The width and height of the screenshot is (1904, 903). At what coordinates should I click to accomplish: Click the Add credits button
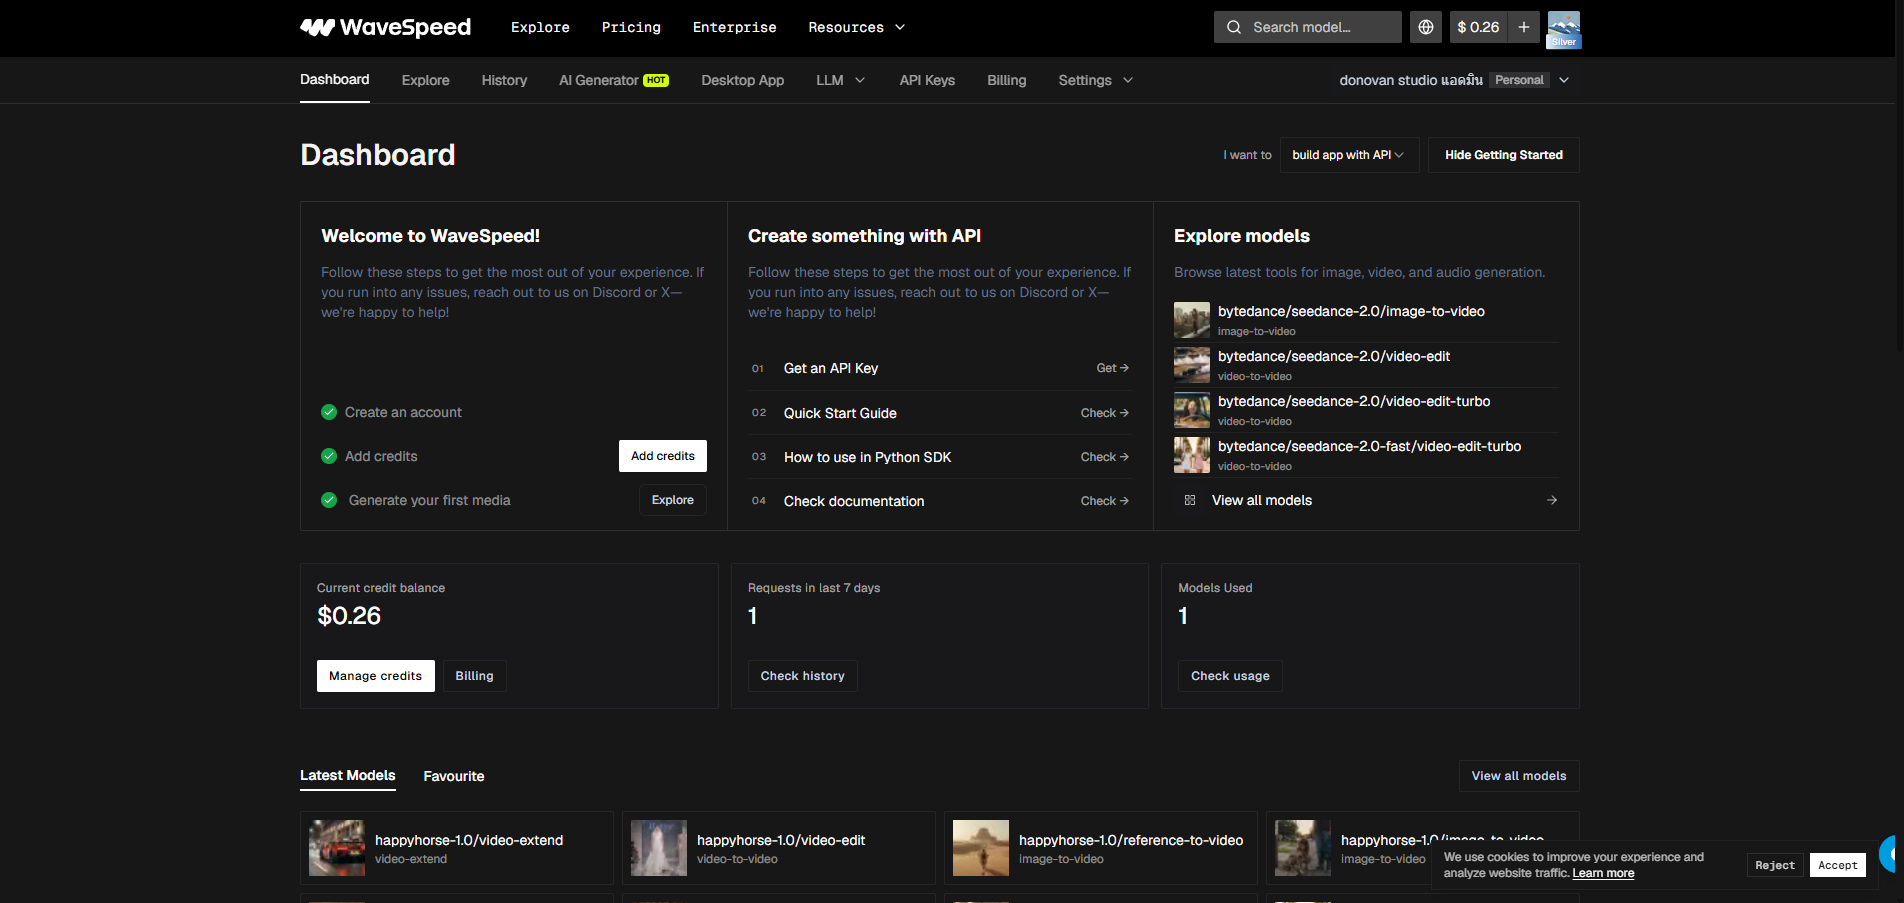[663, 456]
